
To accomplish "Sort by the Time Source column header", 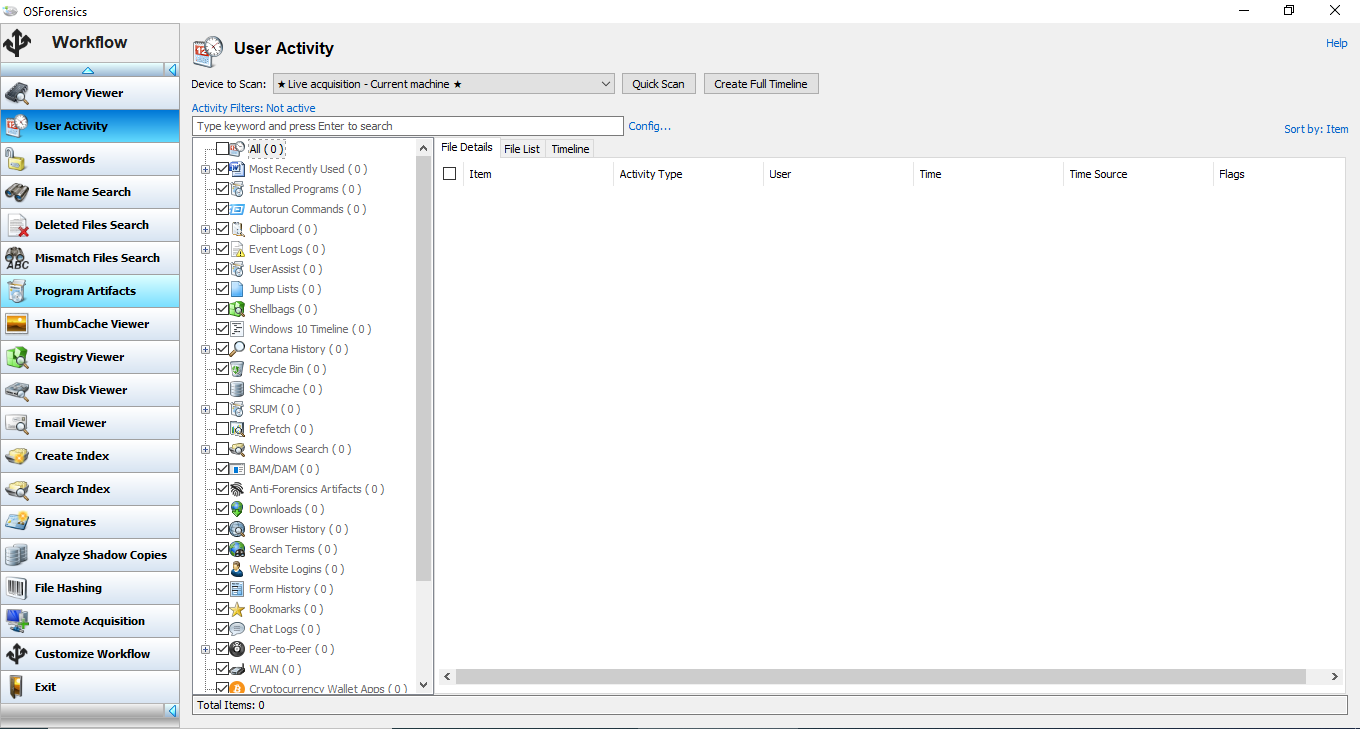I will [1138, 174].
